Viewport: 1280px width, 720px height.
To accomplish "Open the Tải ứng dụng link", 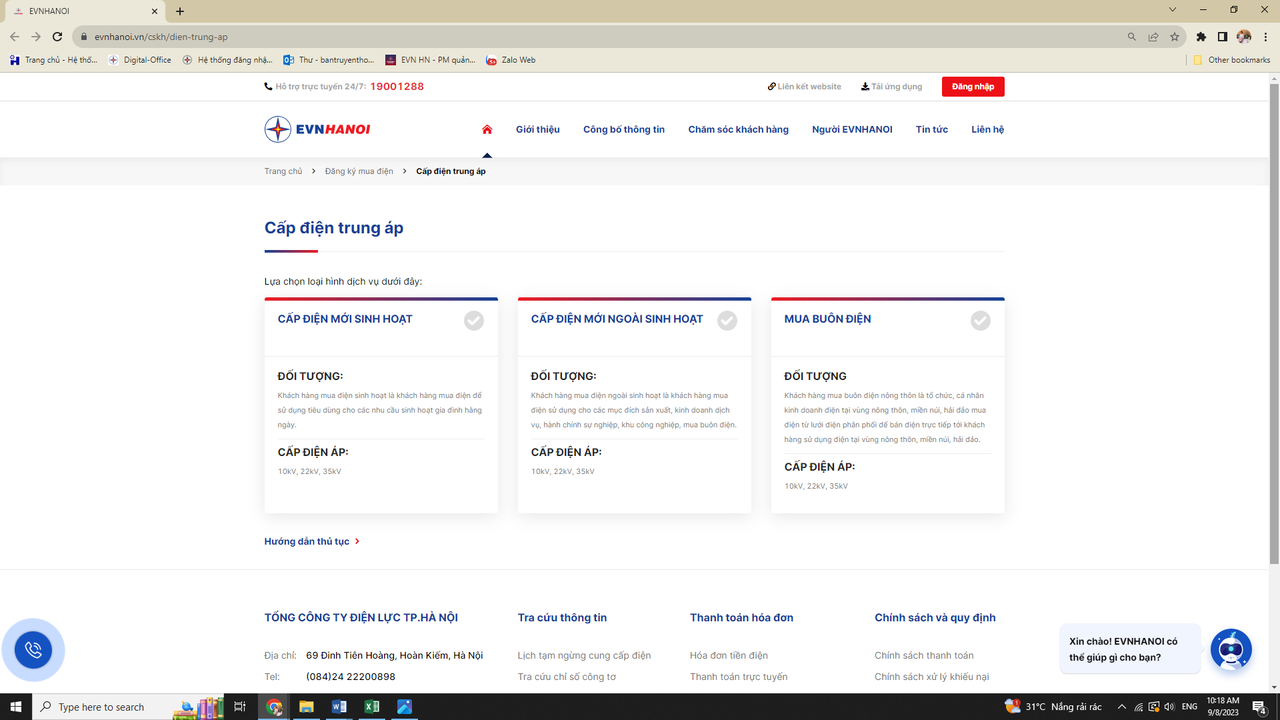I will pos(891,87).
